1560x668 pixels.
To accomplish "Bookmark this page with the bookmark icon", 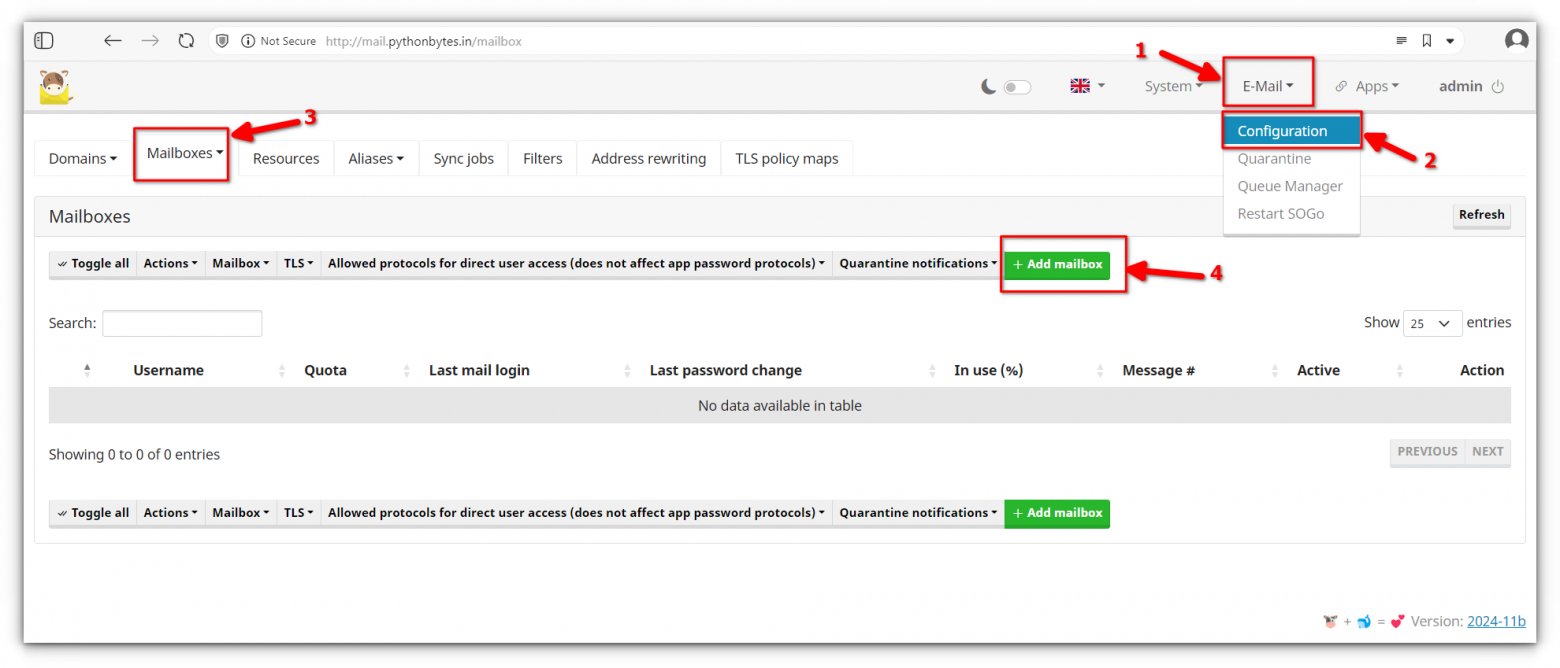I will [x=1427, y=41].
